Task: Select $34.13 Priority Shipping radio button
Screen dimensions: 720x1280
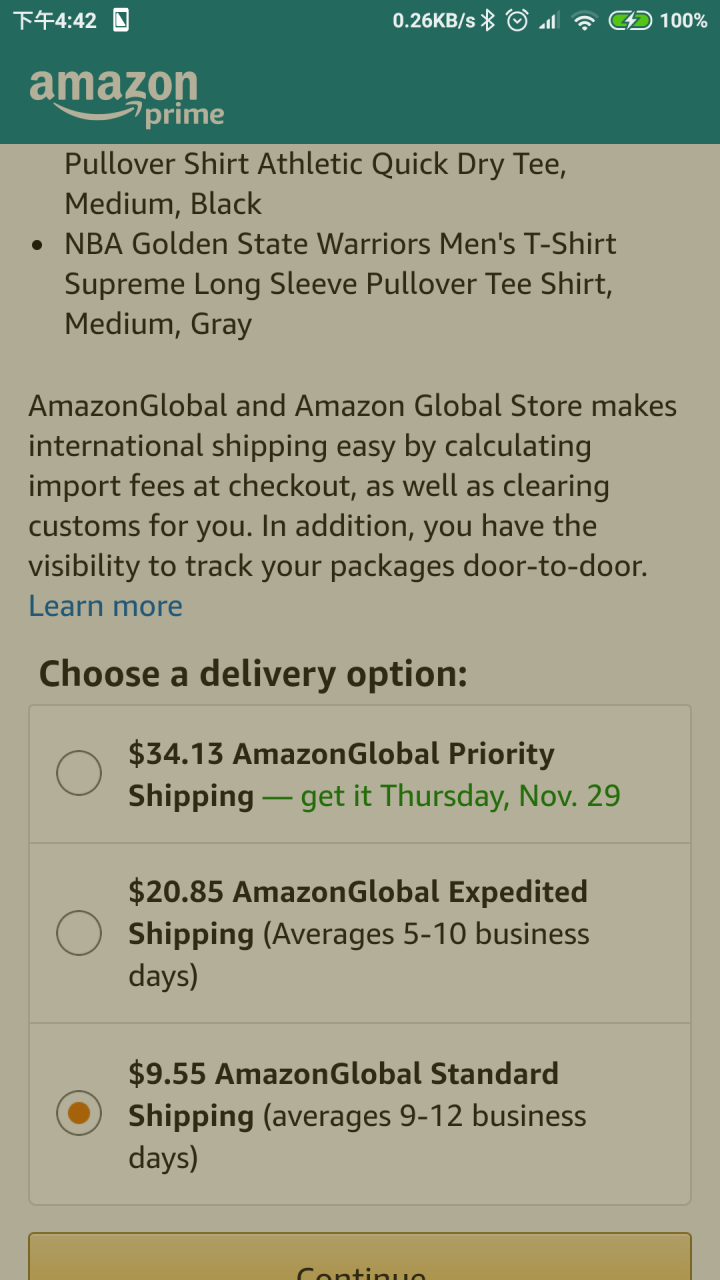Action: (79, 774)
